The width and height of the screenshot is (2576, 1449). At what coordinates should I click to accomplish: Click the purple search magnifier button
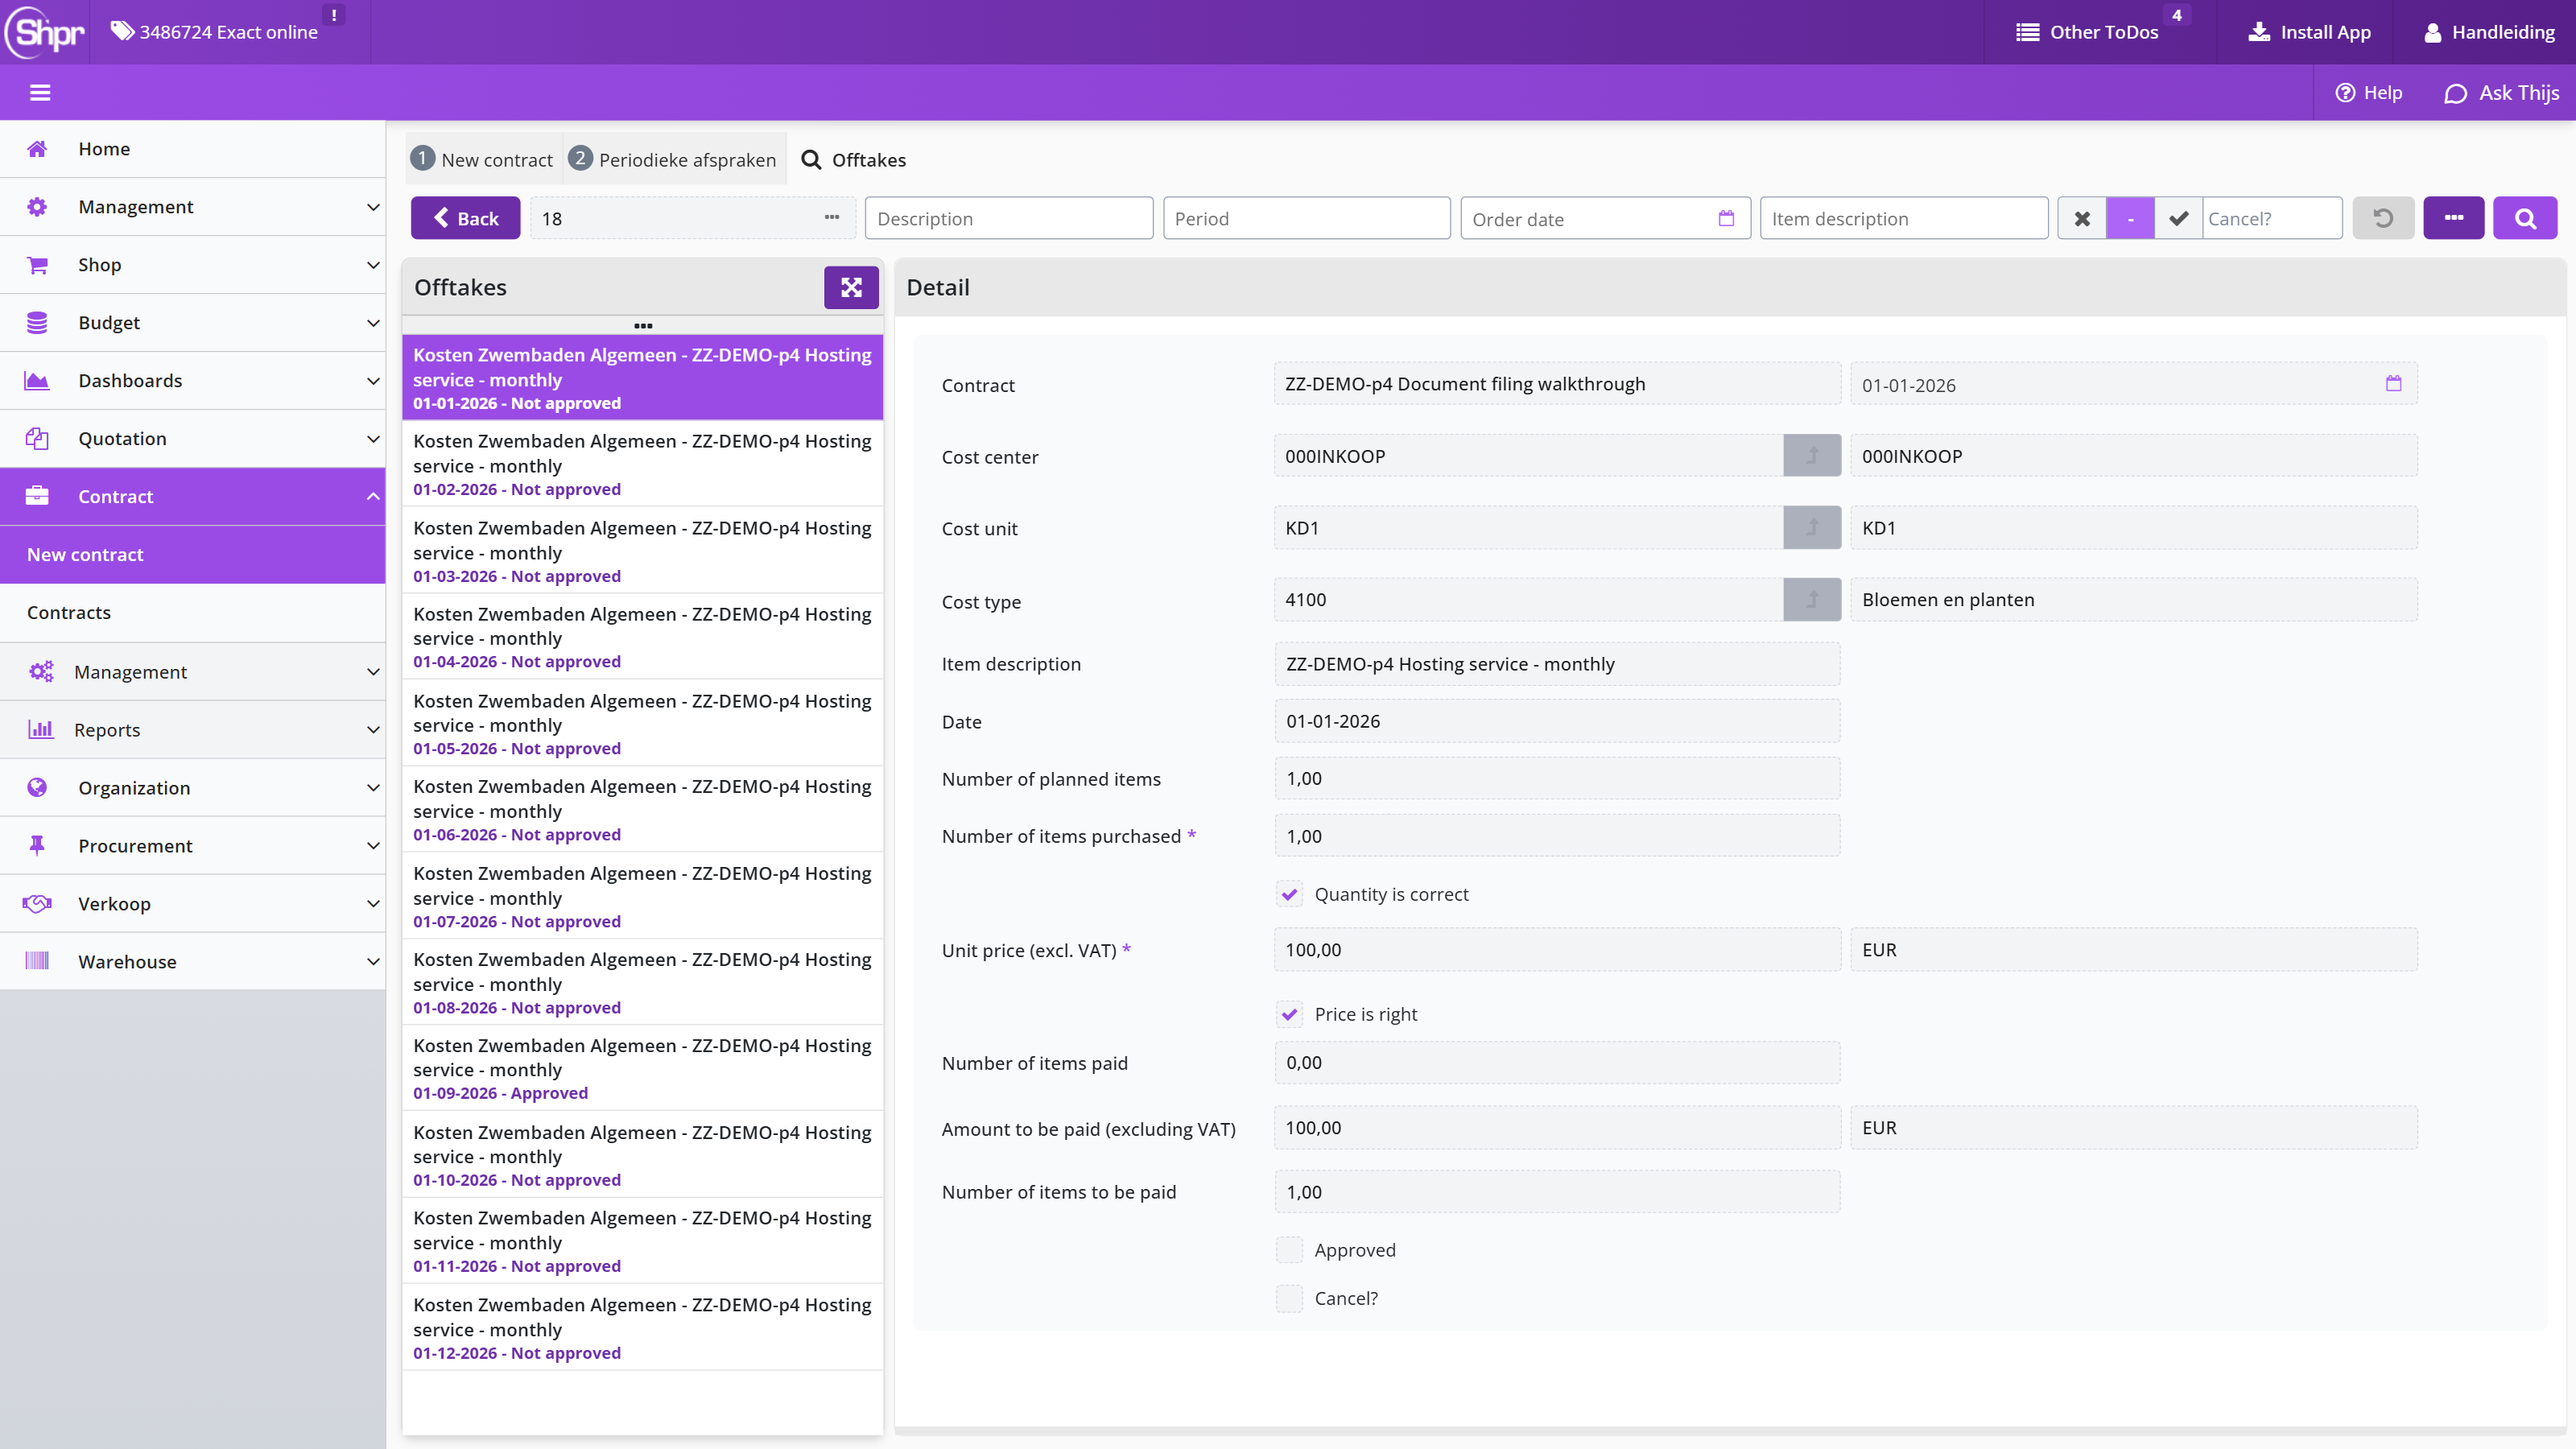coord(2525,218)
